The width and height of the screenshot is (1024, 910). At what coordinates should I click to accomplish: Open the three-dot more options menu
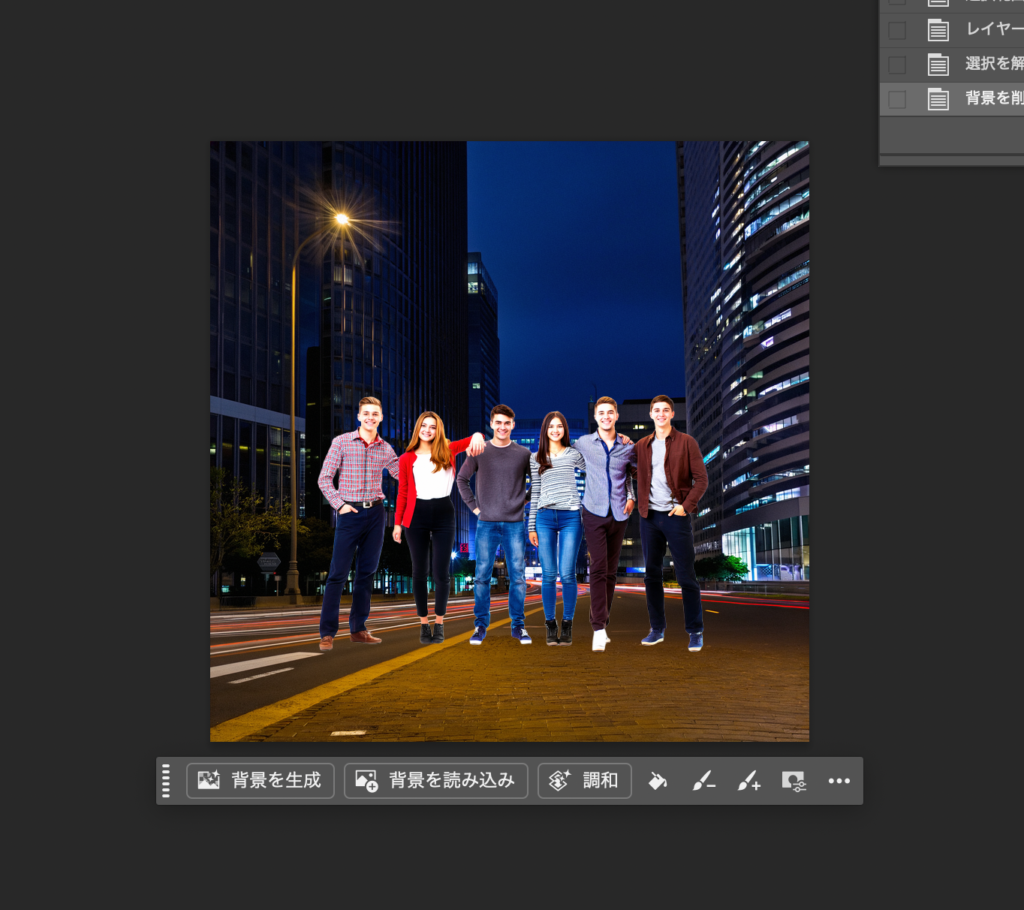pos(839,781)
